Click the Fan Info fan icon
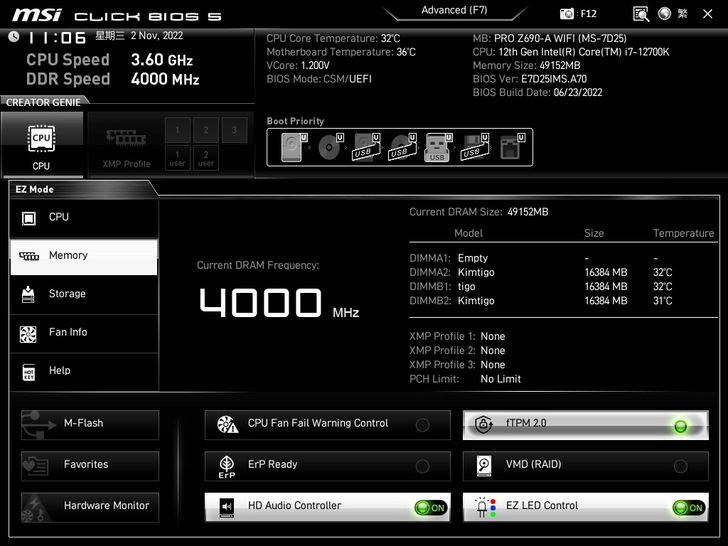 coord(28,334)
